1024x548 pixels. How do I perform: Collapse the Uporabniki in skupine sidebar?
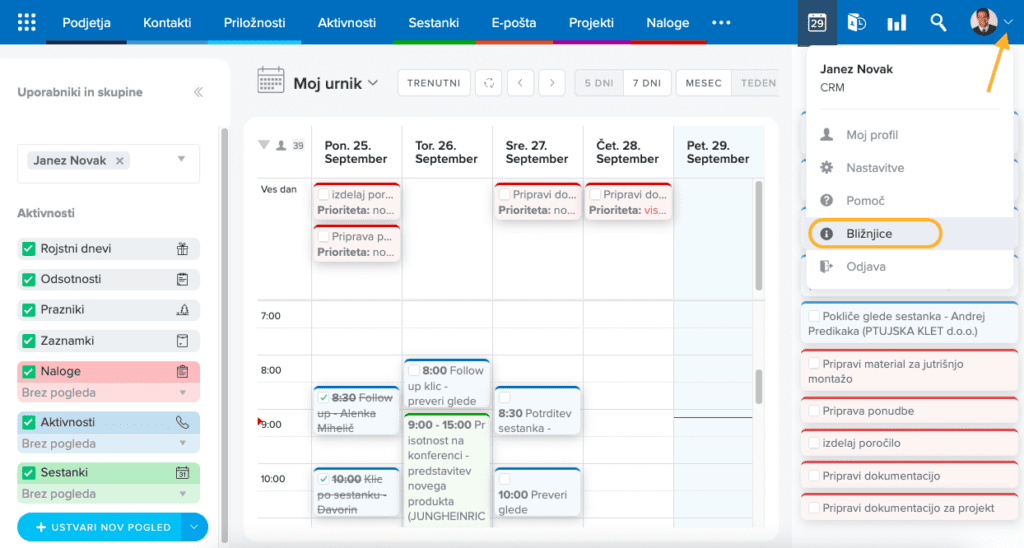click(198, 92)
